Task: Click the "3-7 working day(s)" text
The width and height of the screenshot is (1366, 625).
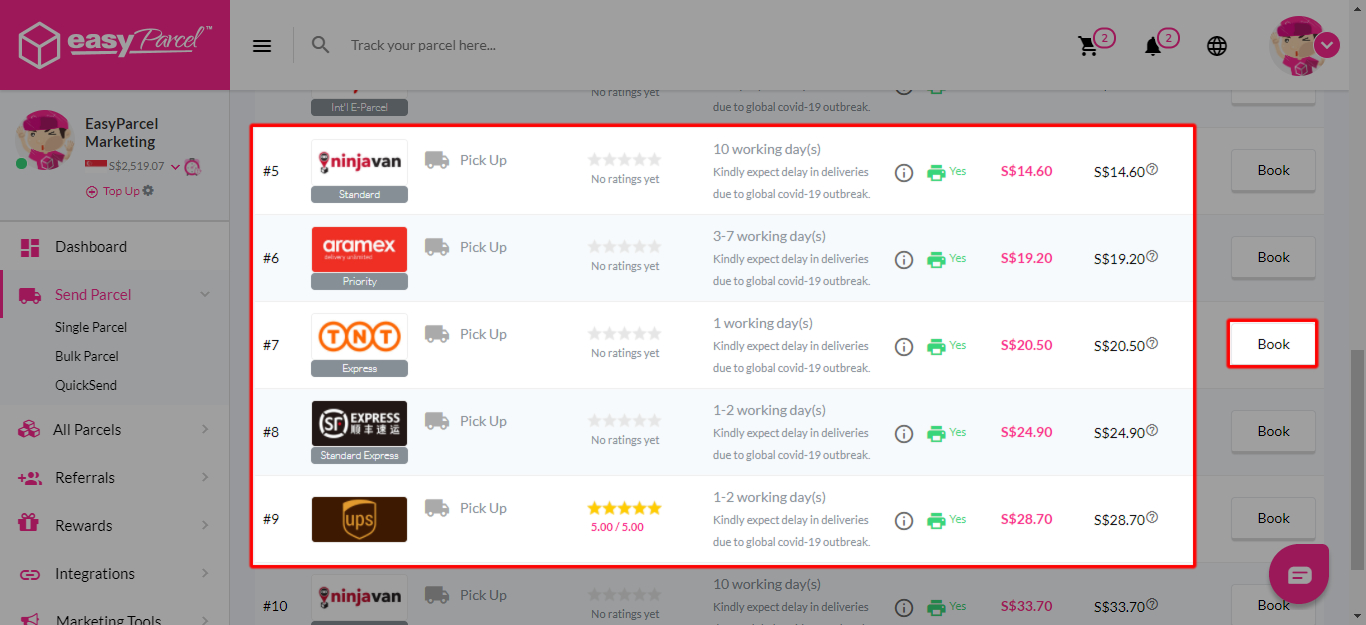Action: coord(770,236)
